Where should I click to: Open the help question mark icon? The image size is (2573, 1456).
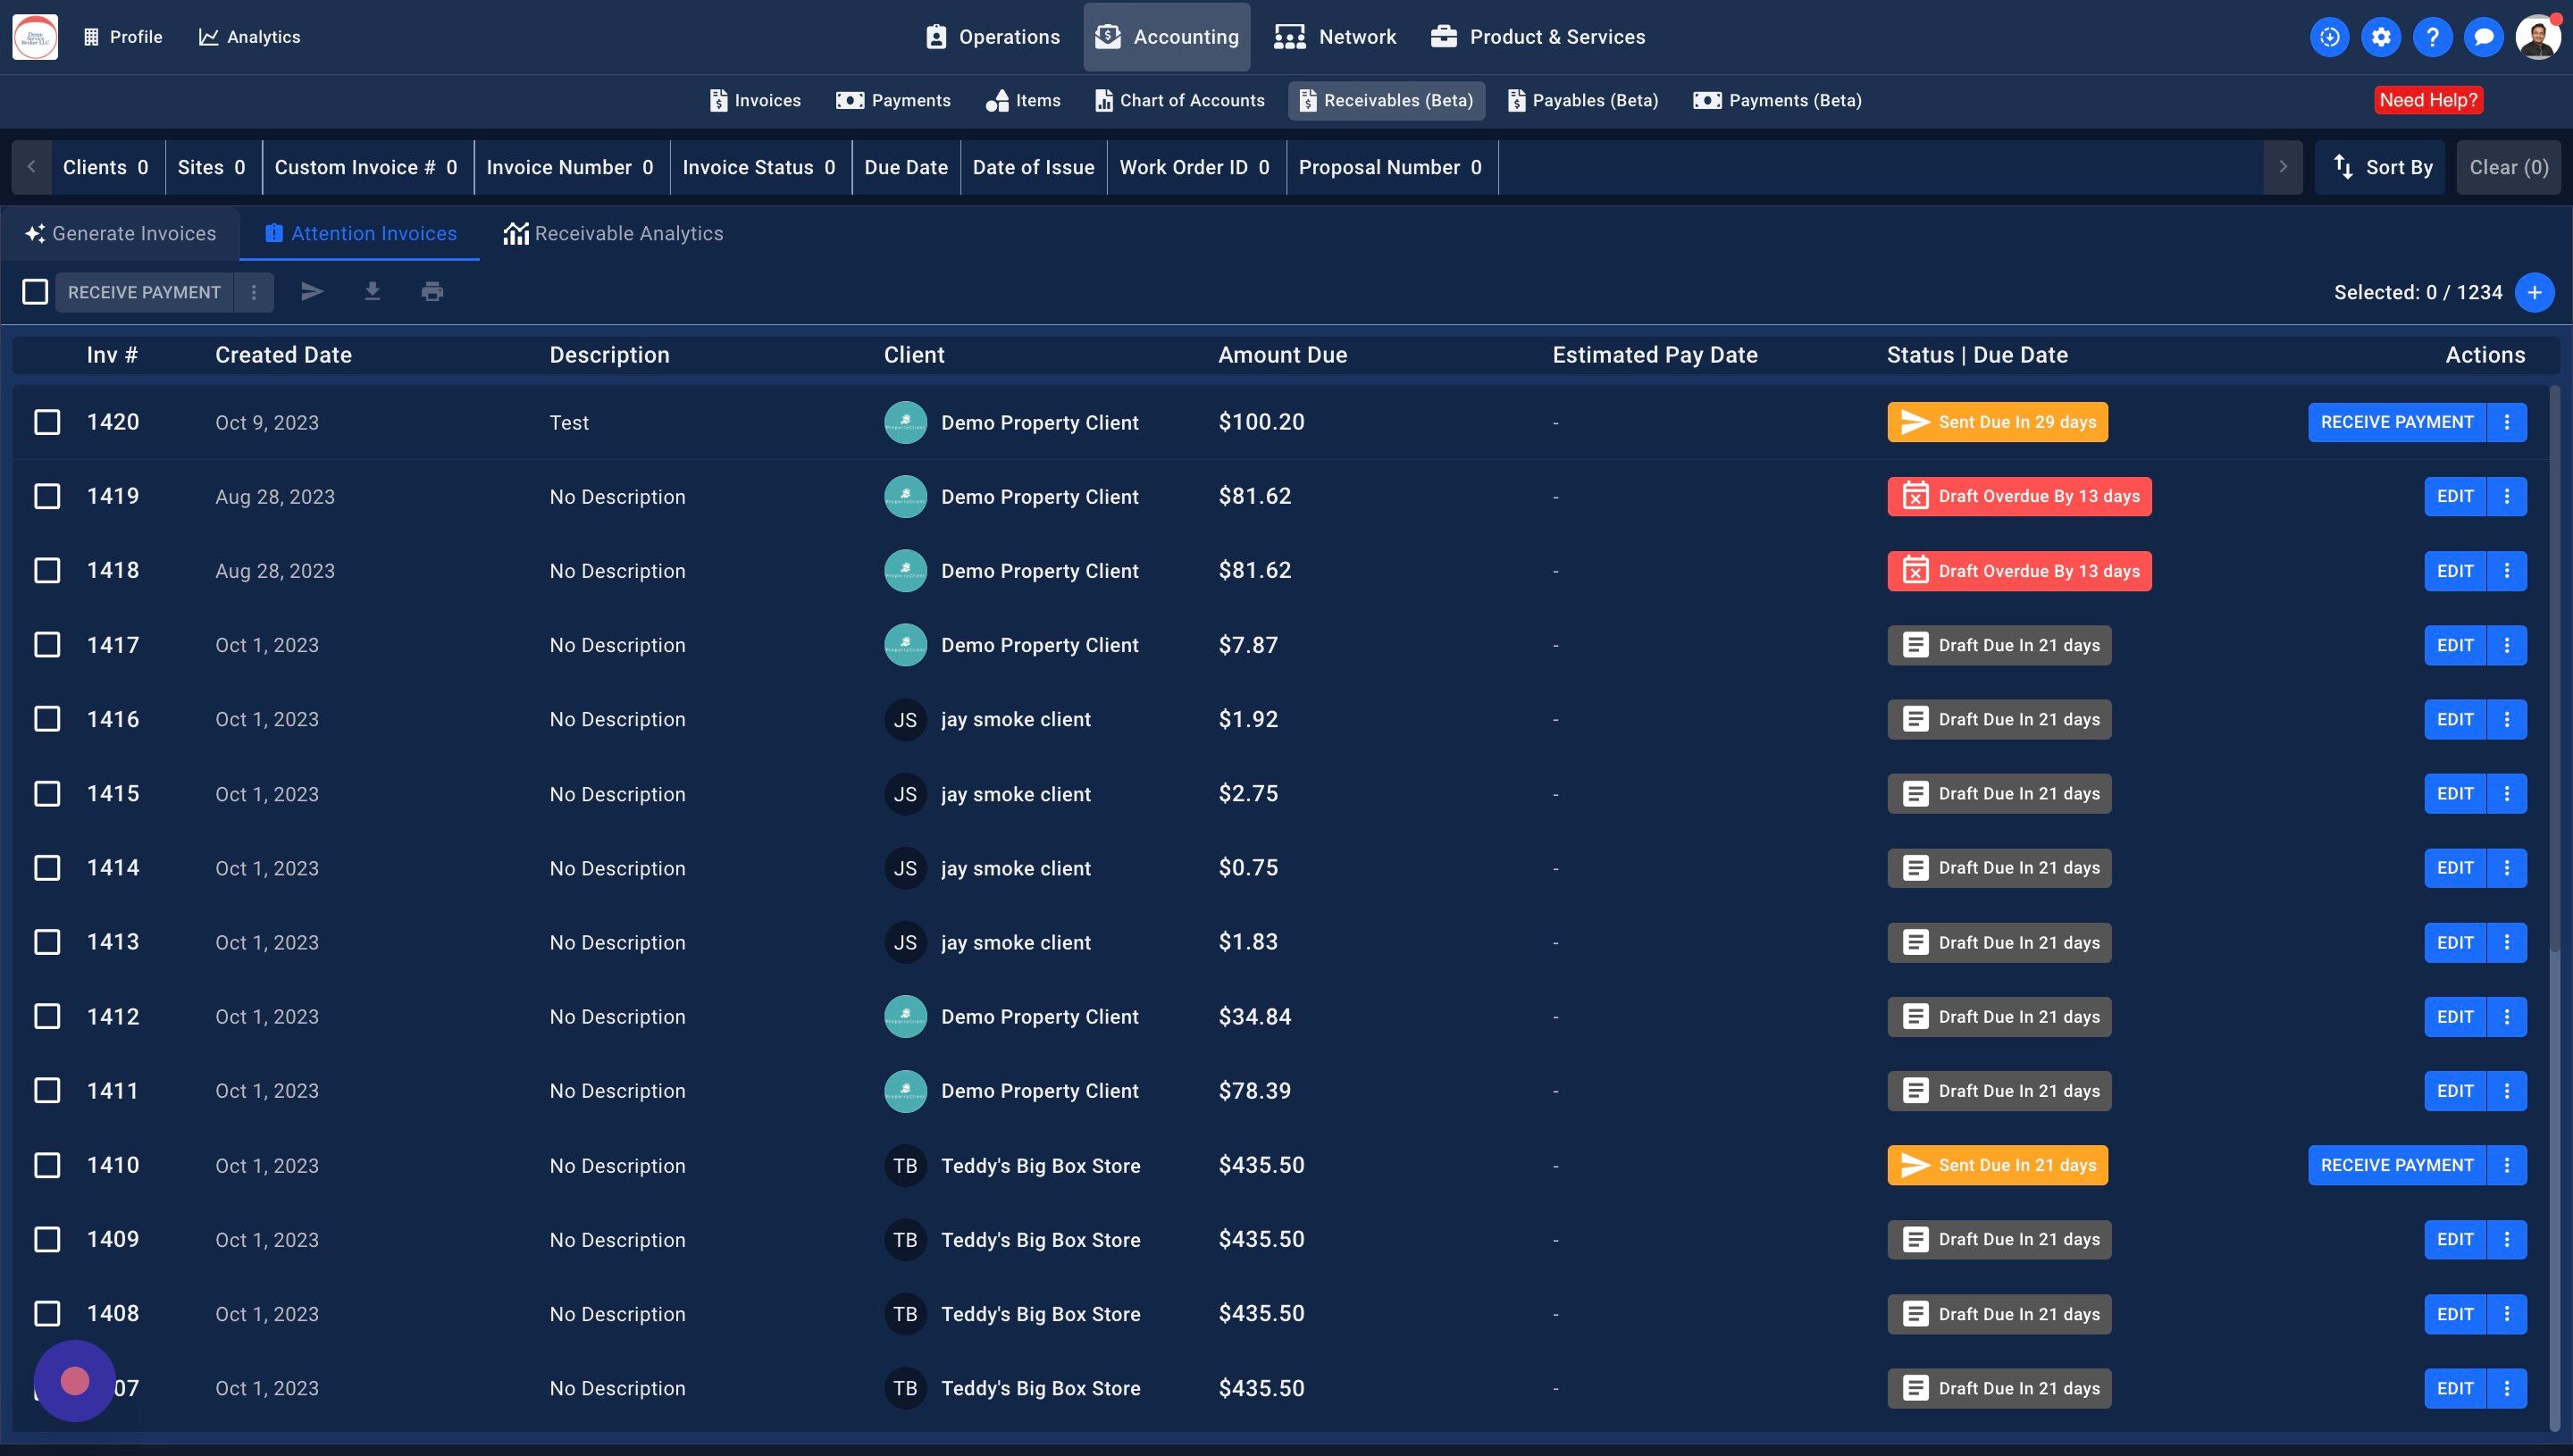(x=2432, y=37)
